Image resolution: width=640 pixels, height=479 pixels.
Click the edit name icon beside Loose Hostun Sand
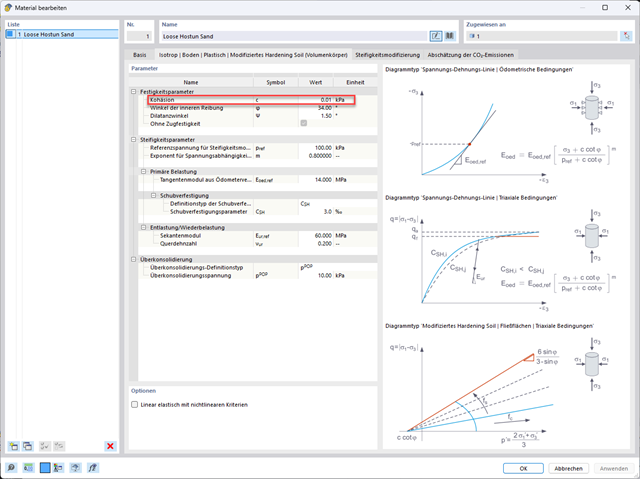[x=436, y=36]
